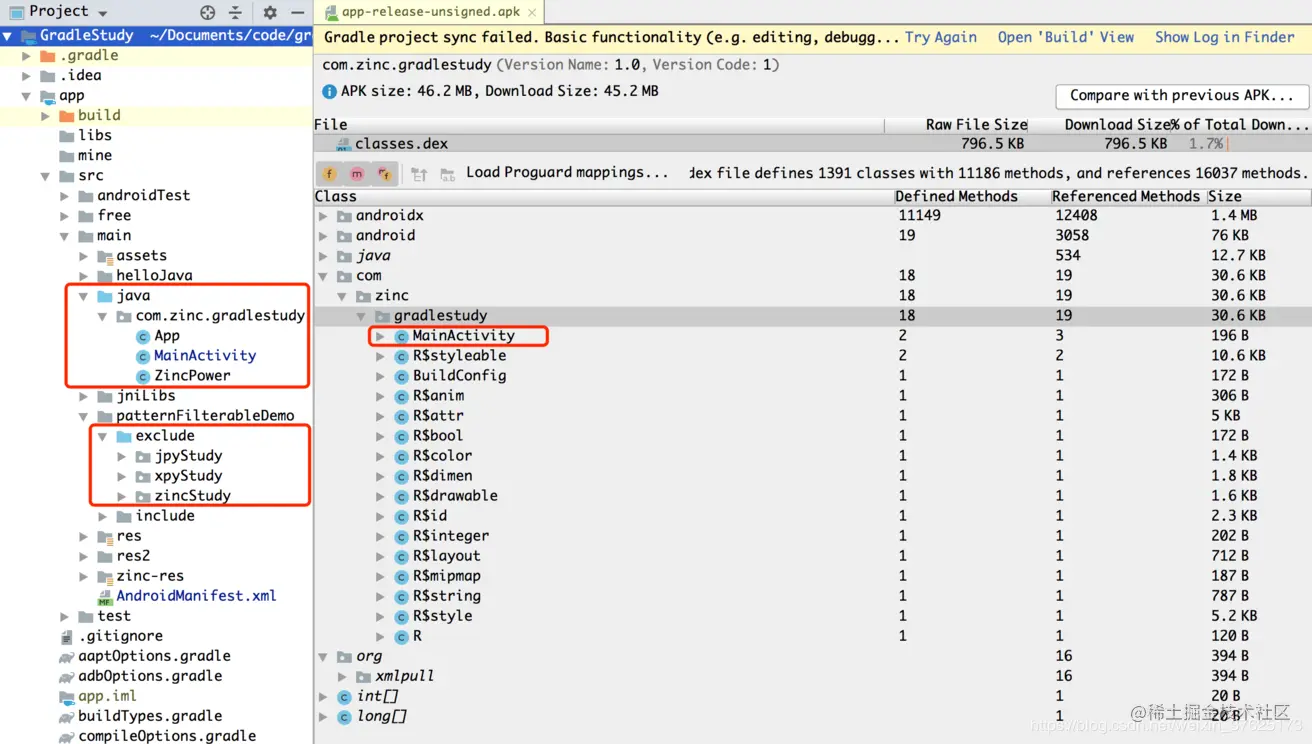Click the buildTypes.gradle file icon

pos(66,716)
